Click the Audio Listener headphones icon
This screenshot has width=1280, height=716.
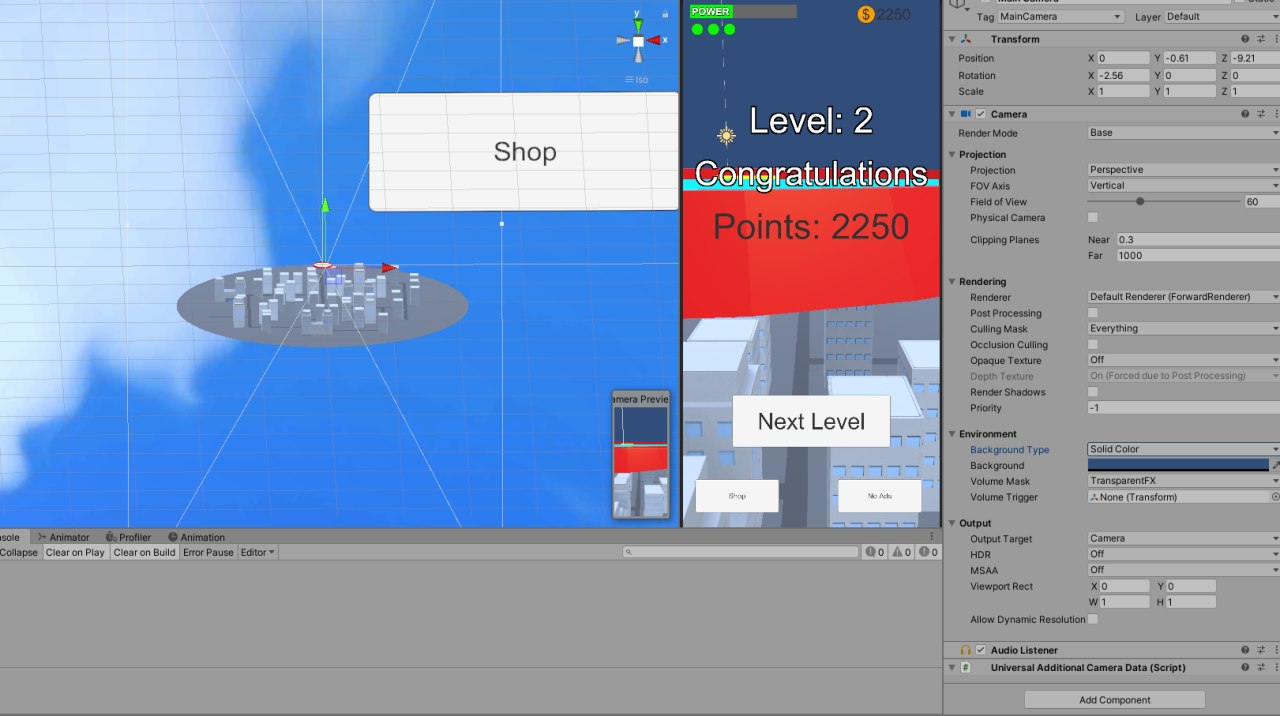pos(966,650)
